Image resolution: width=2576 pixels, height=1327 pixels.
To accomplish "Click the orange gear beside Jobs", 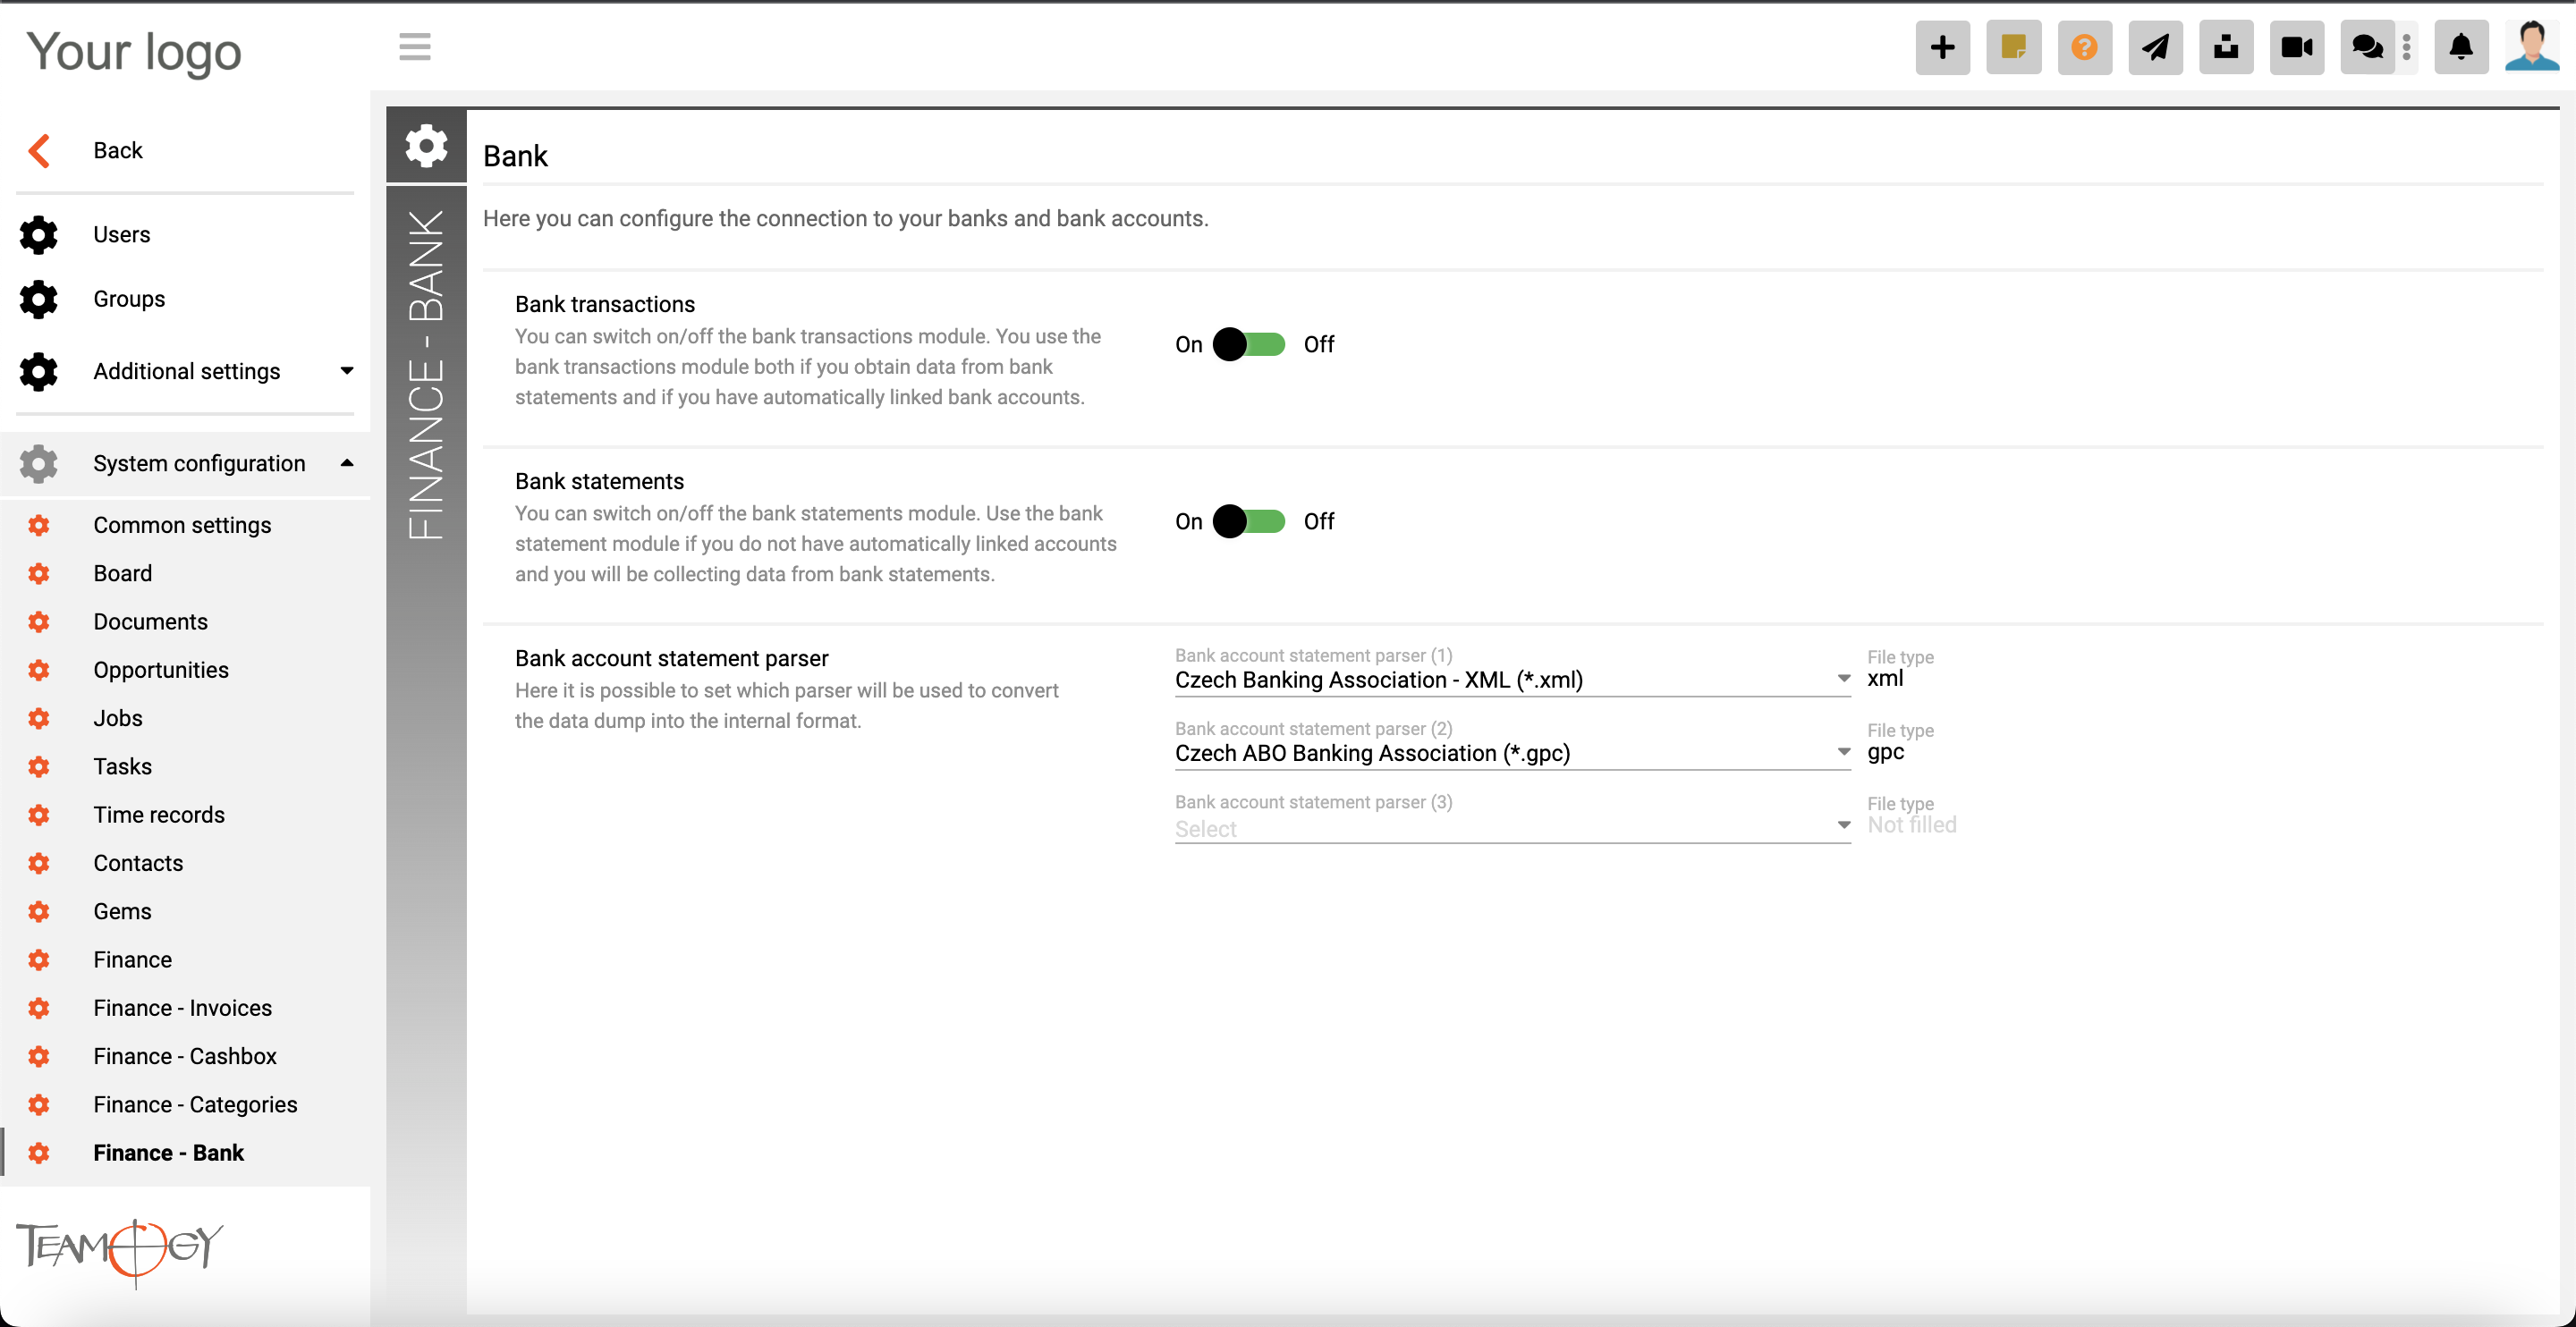I will pyautogui.click(x=39, y=718).
